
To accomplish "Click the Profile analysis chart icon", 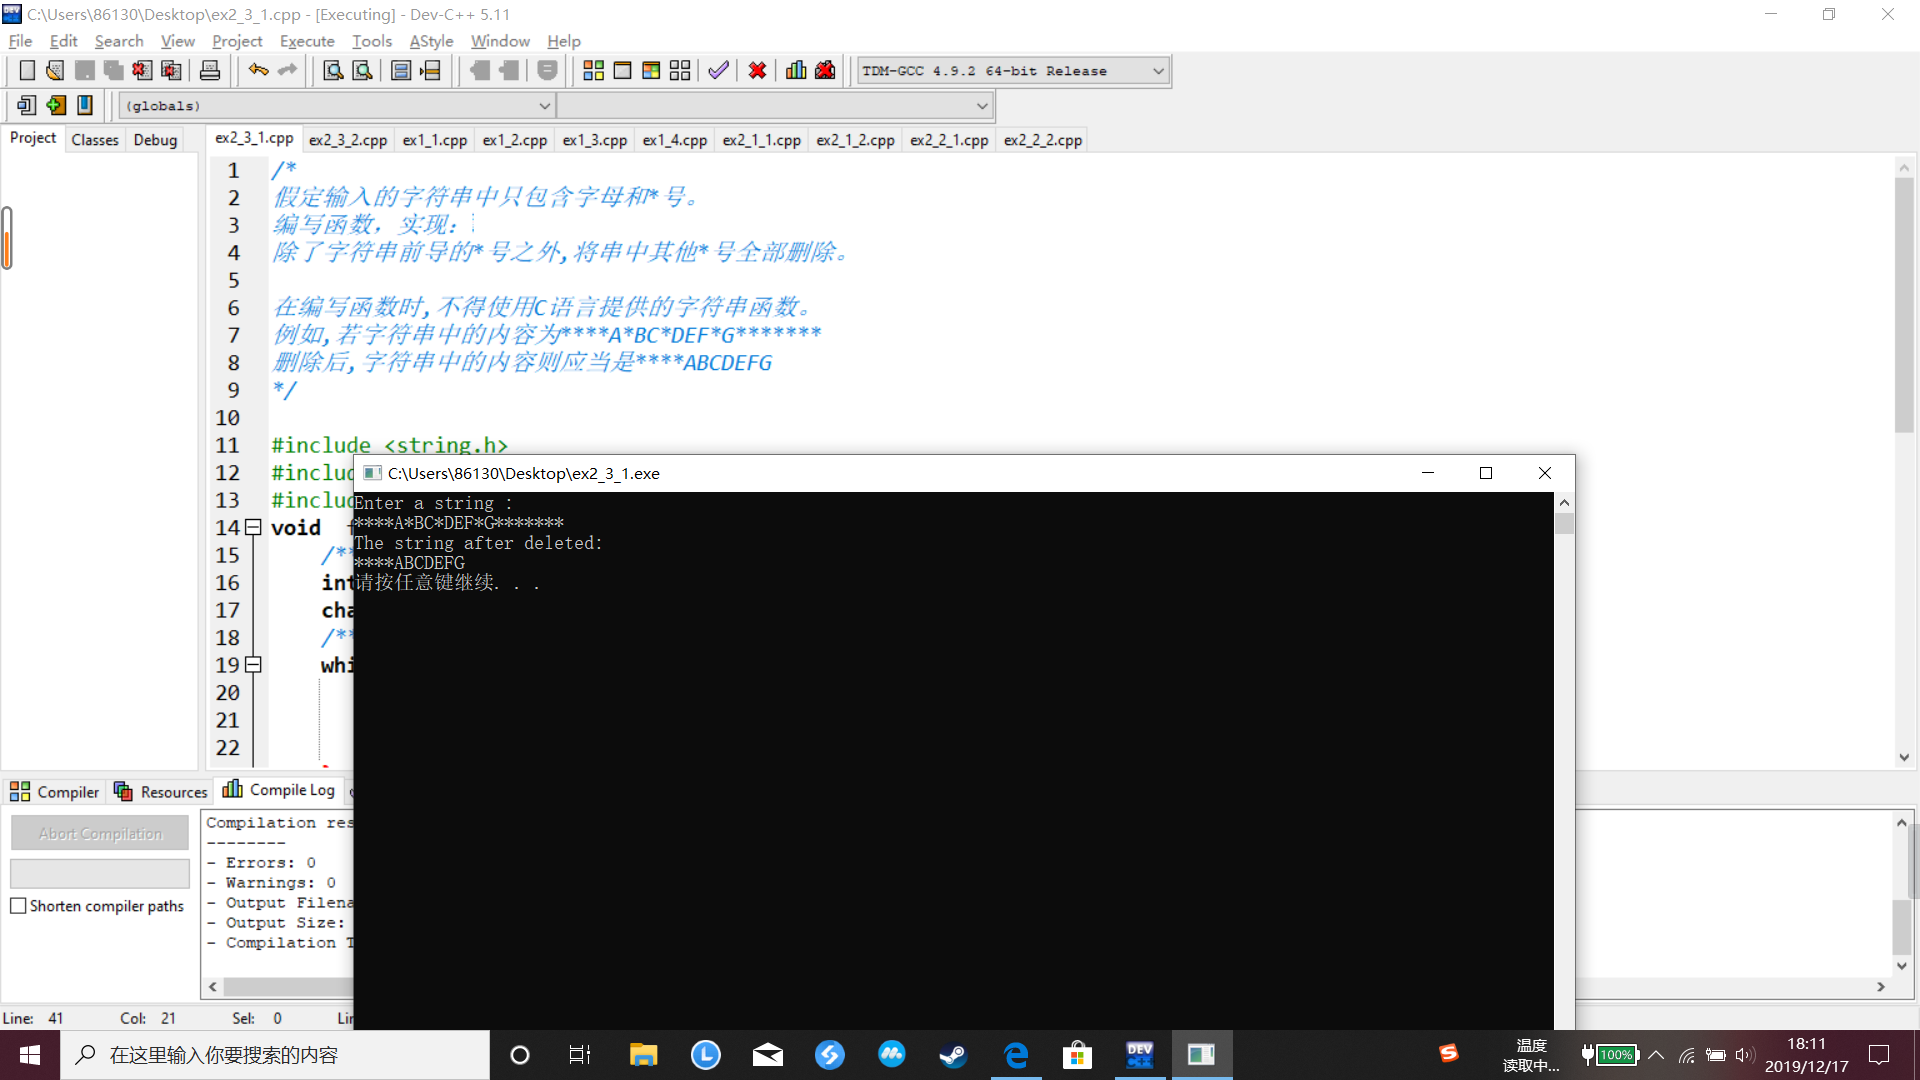I will (x=796, y=70).
